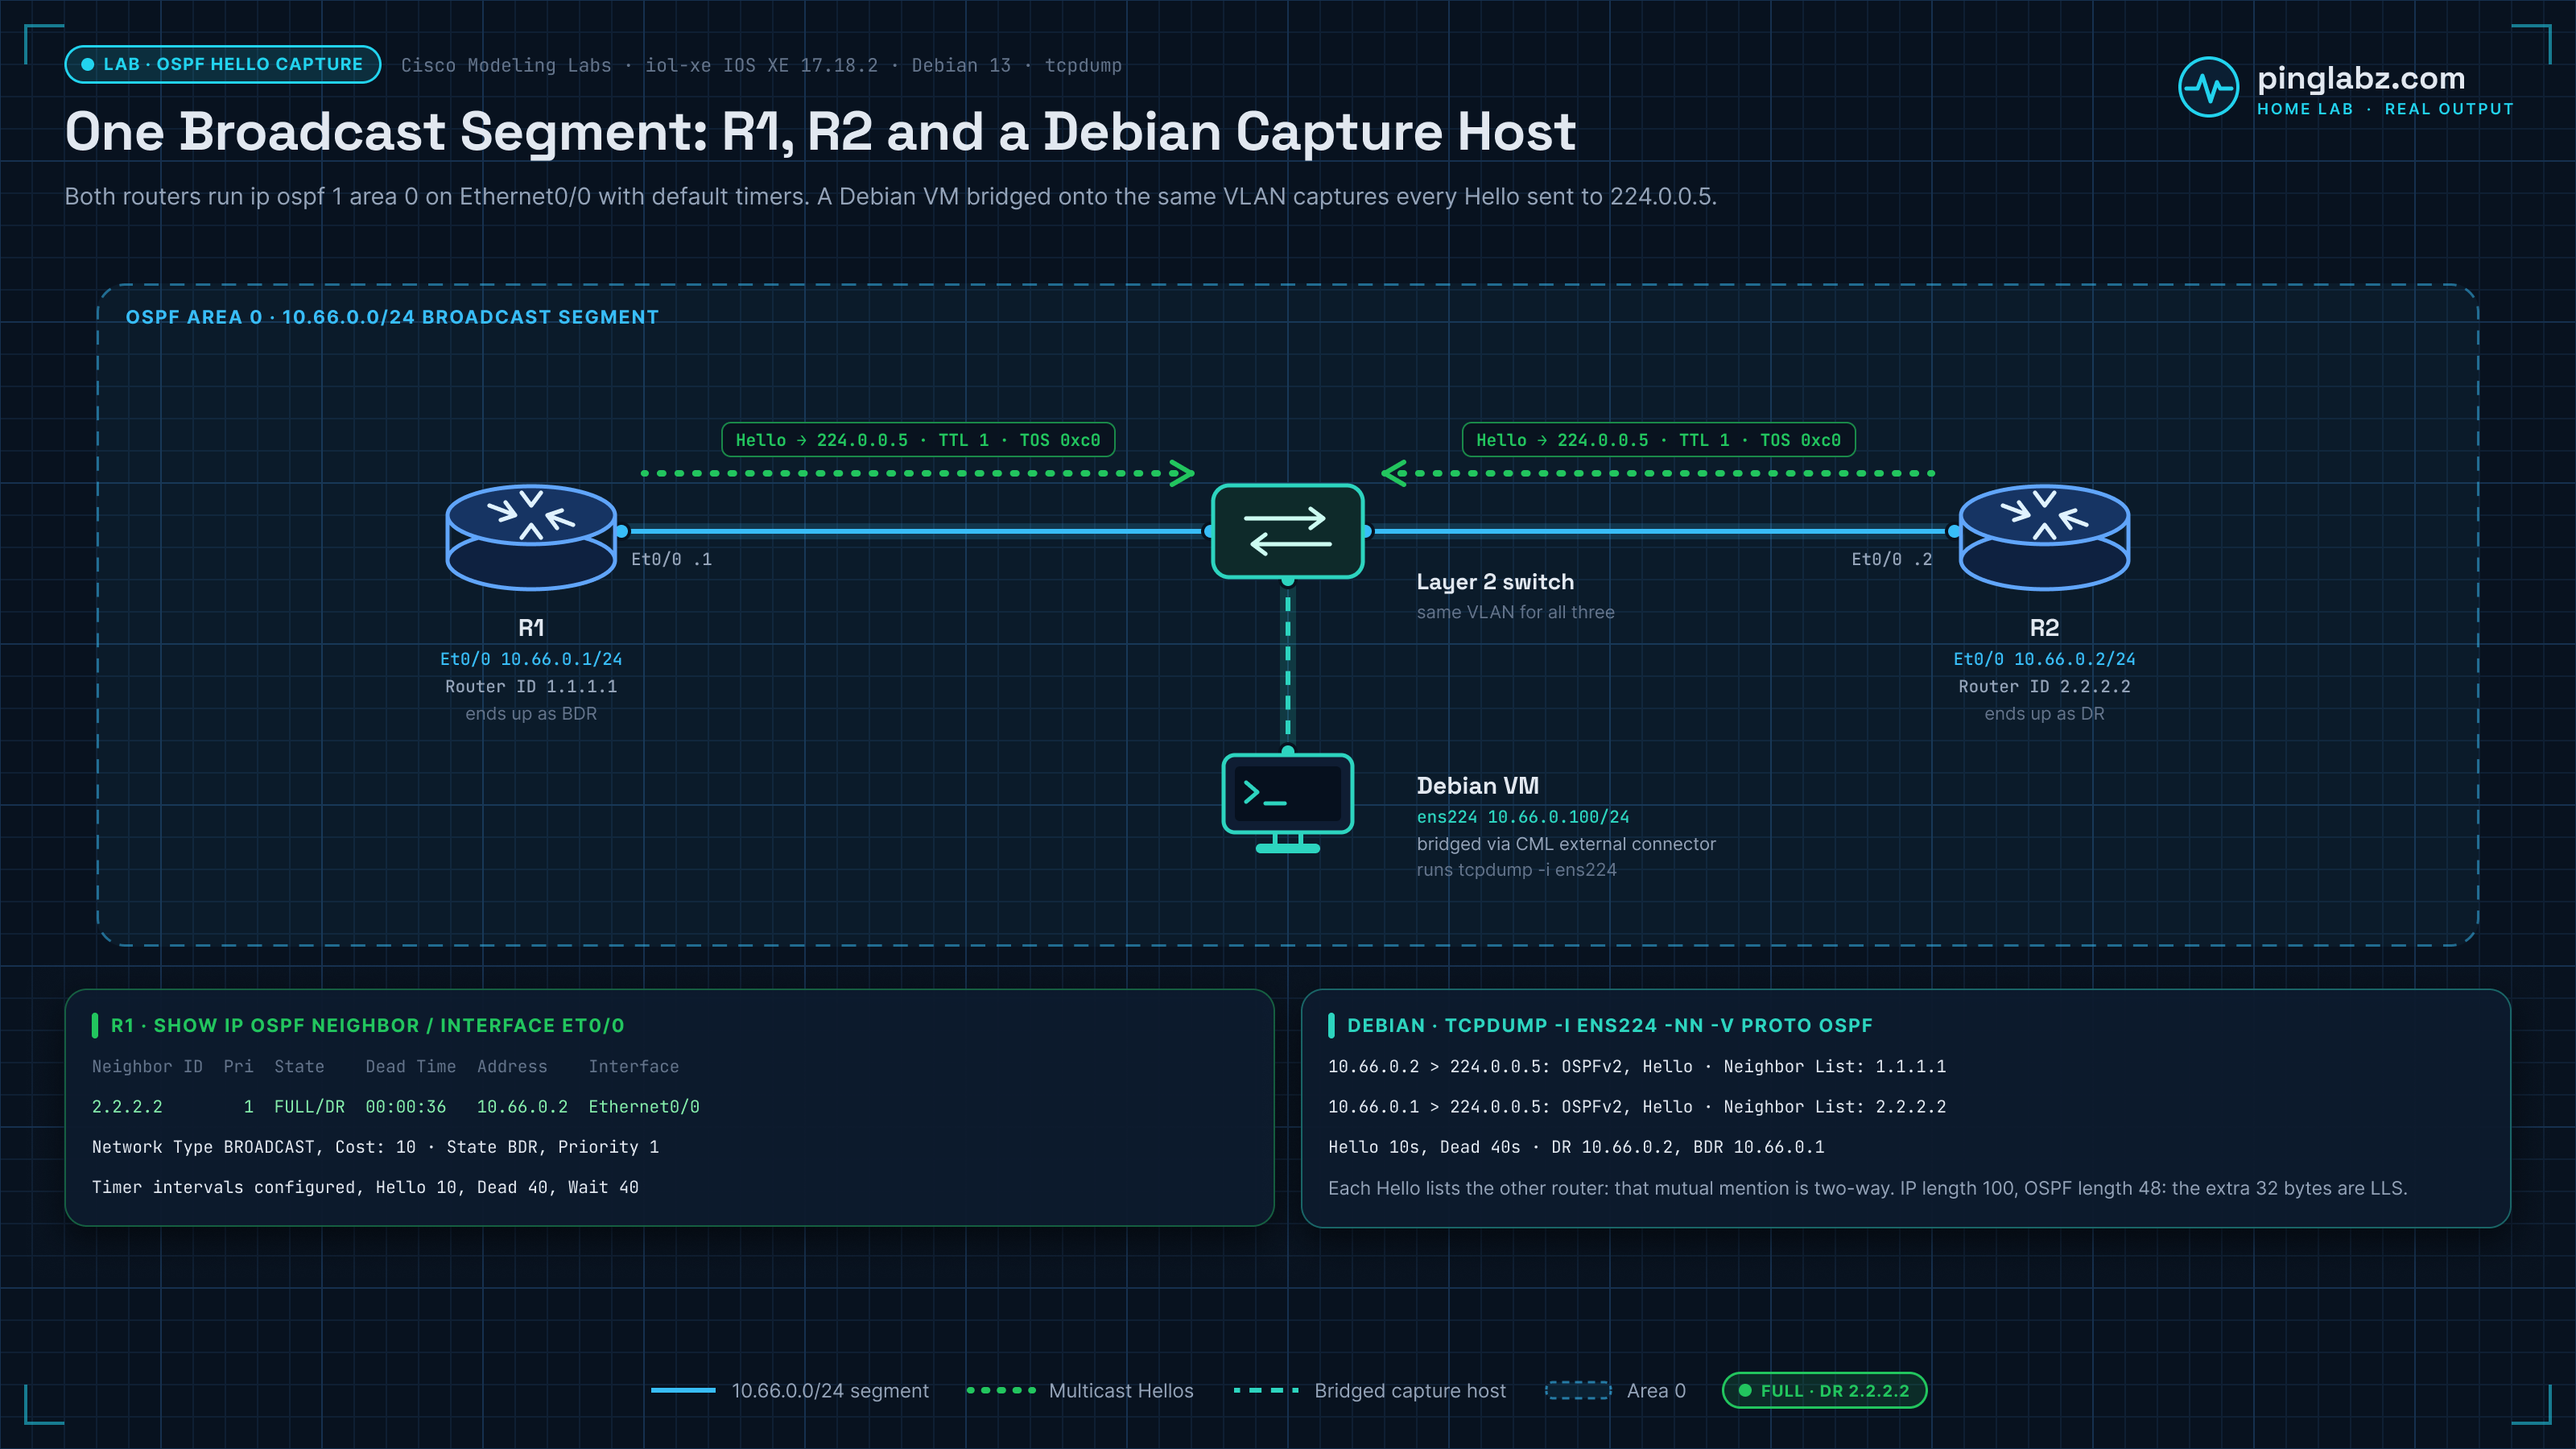
Task: Click the text ends up as BDR
Action: [531, 713]
